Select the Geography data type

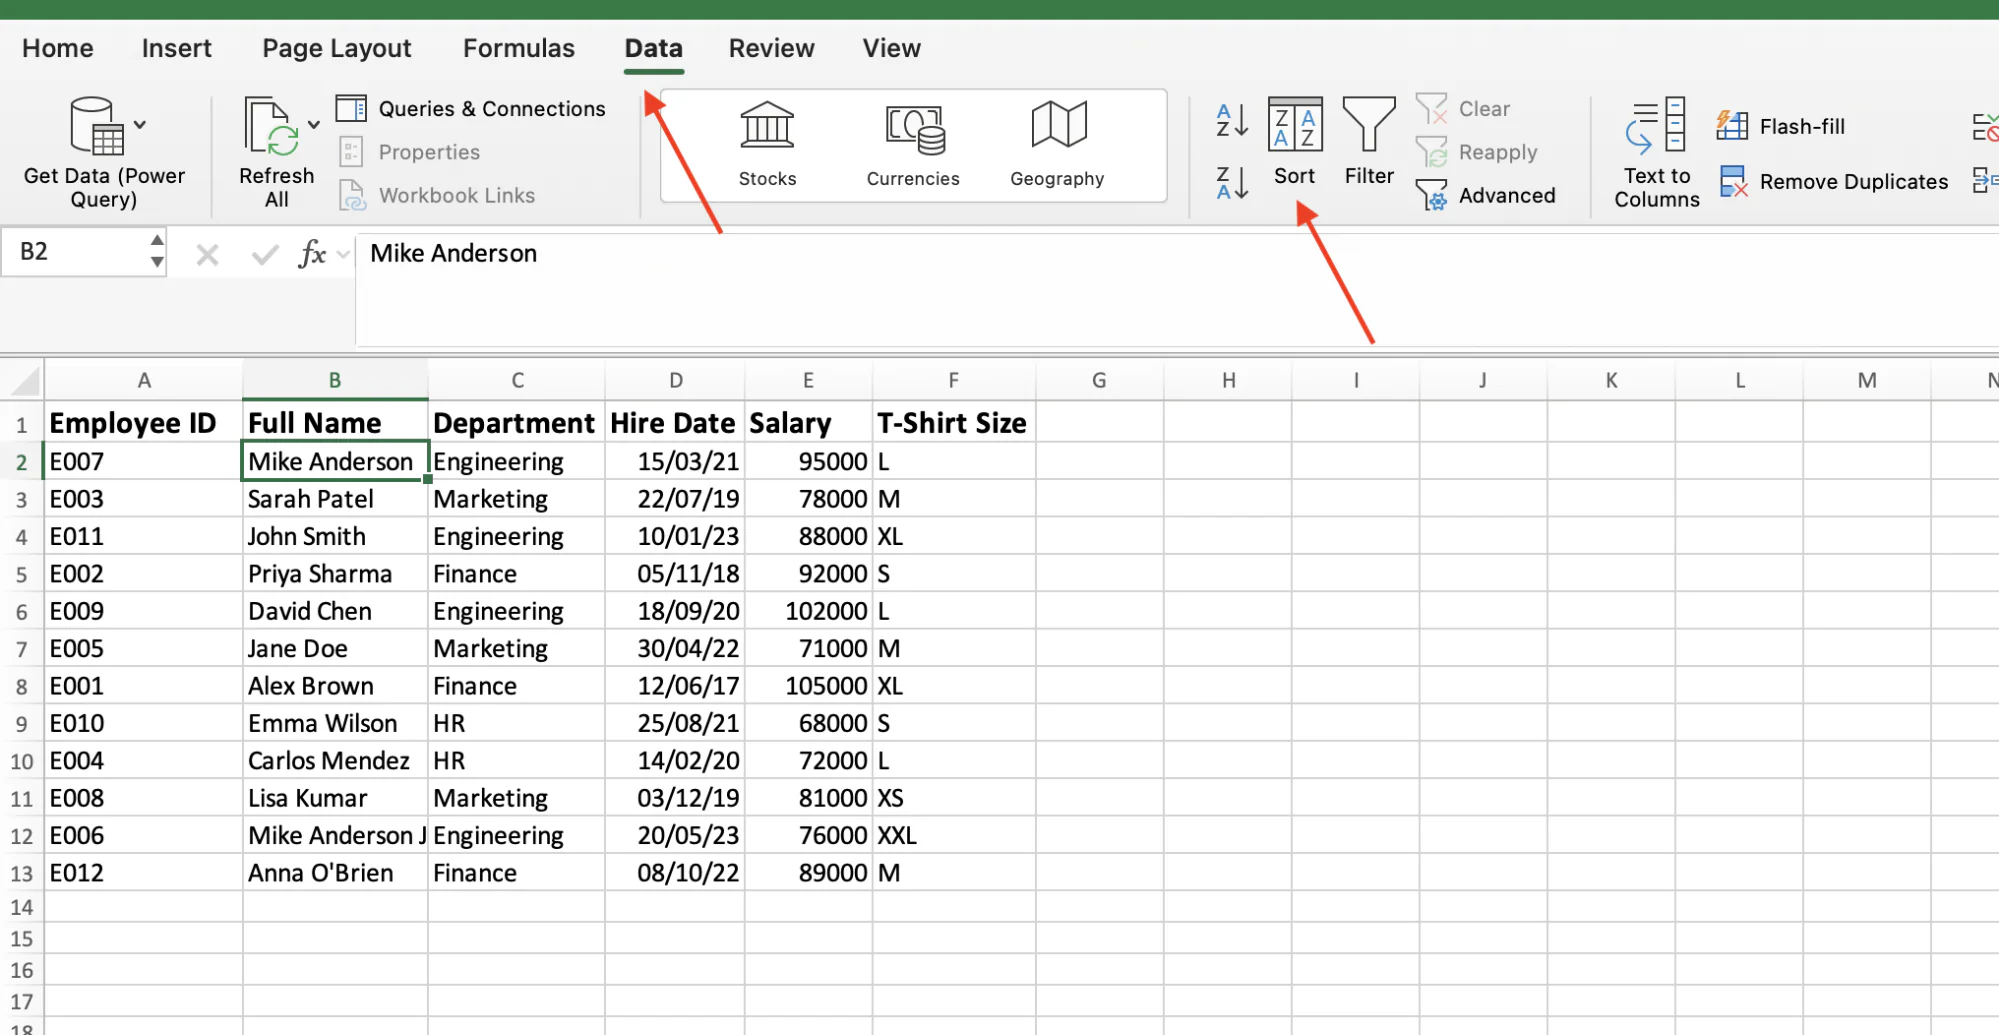pos(1057,145)
